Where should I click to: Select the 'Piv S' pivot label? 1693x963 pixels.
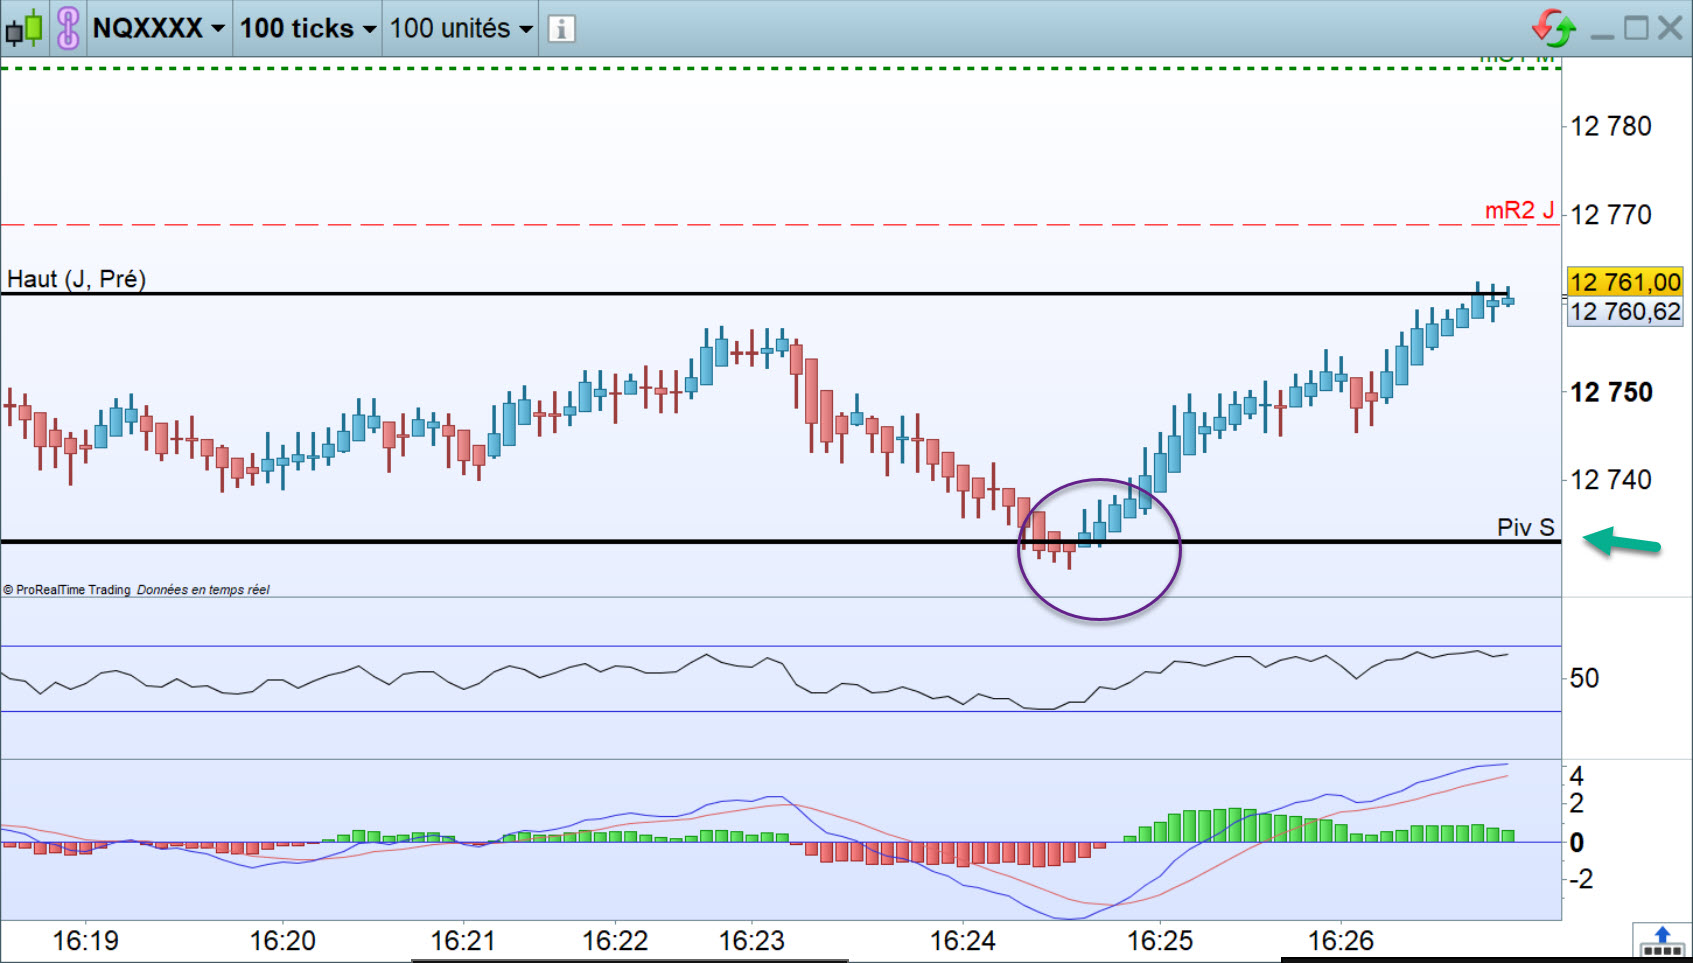tap(1525, 527)
